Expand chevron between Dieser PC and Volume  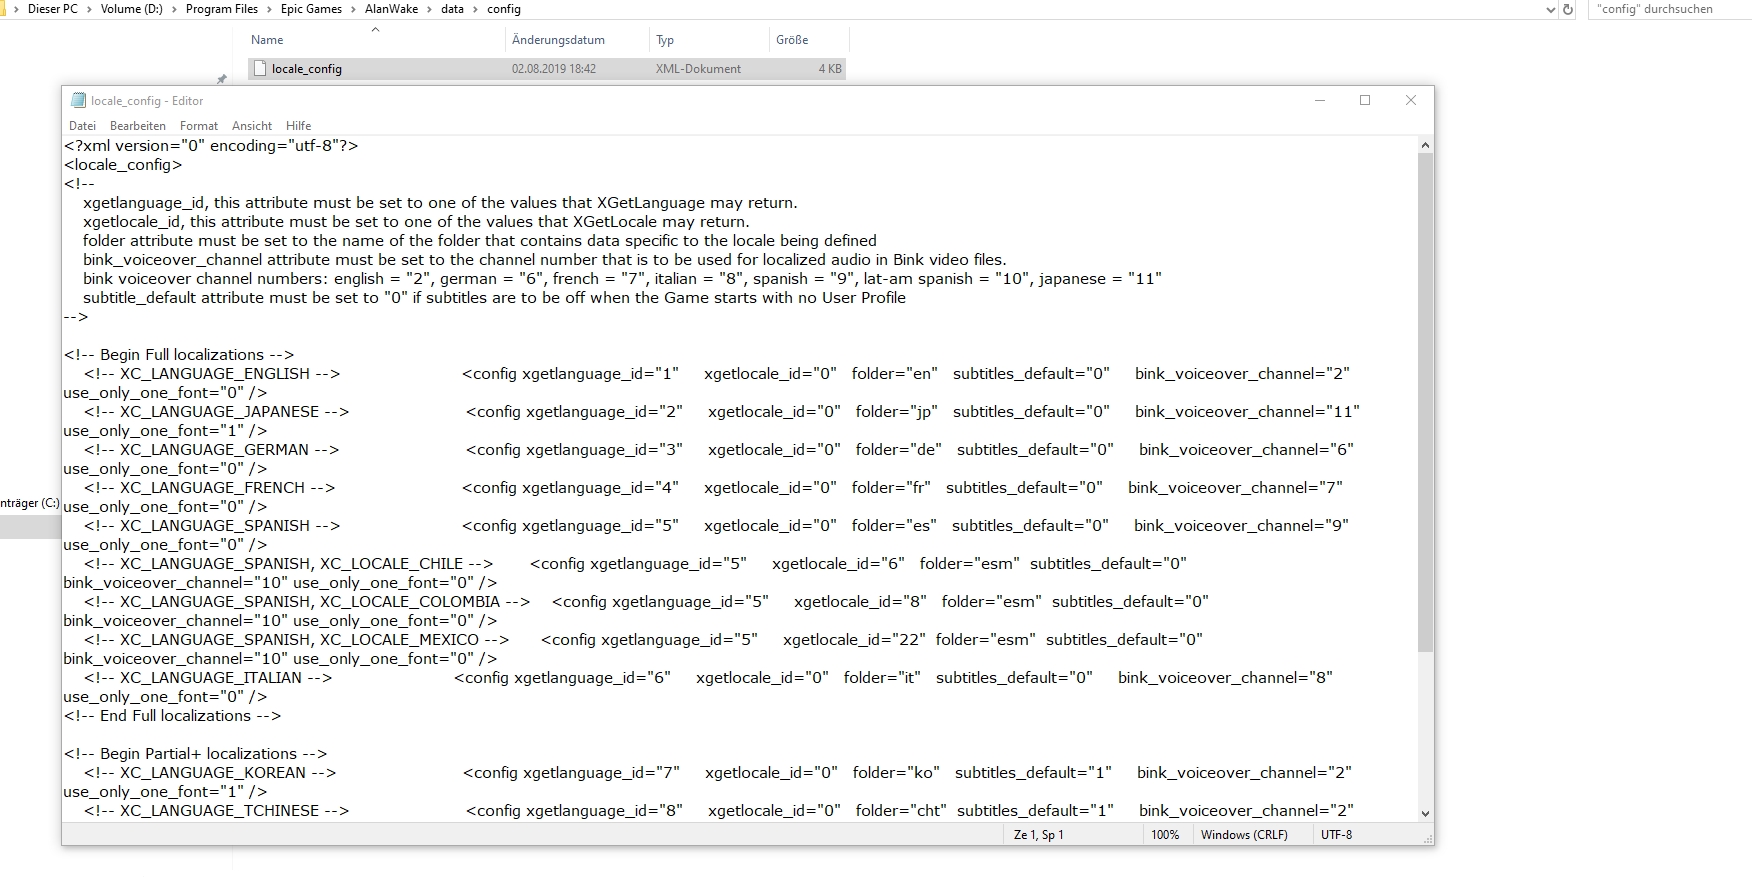pos(89,9)
